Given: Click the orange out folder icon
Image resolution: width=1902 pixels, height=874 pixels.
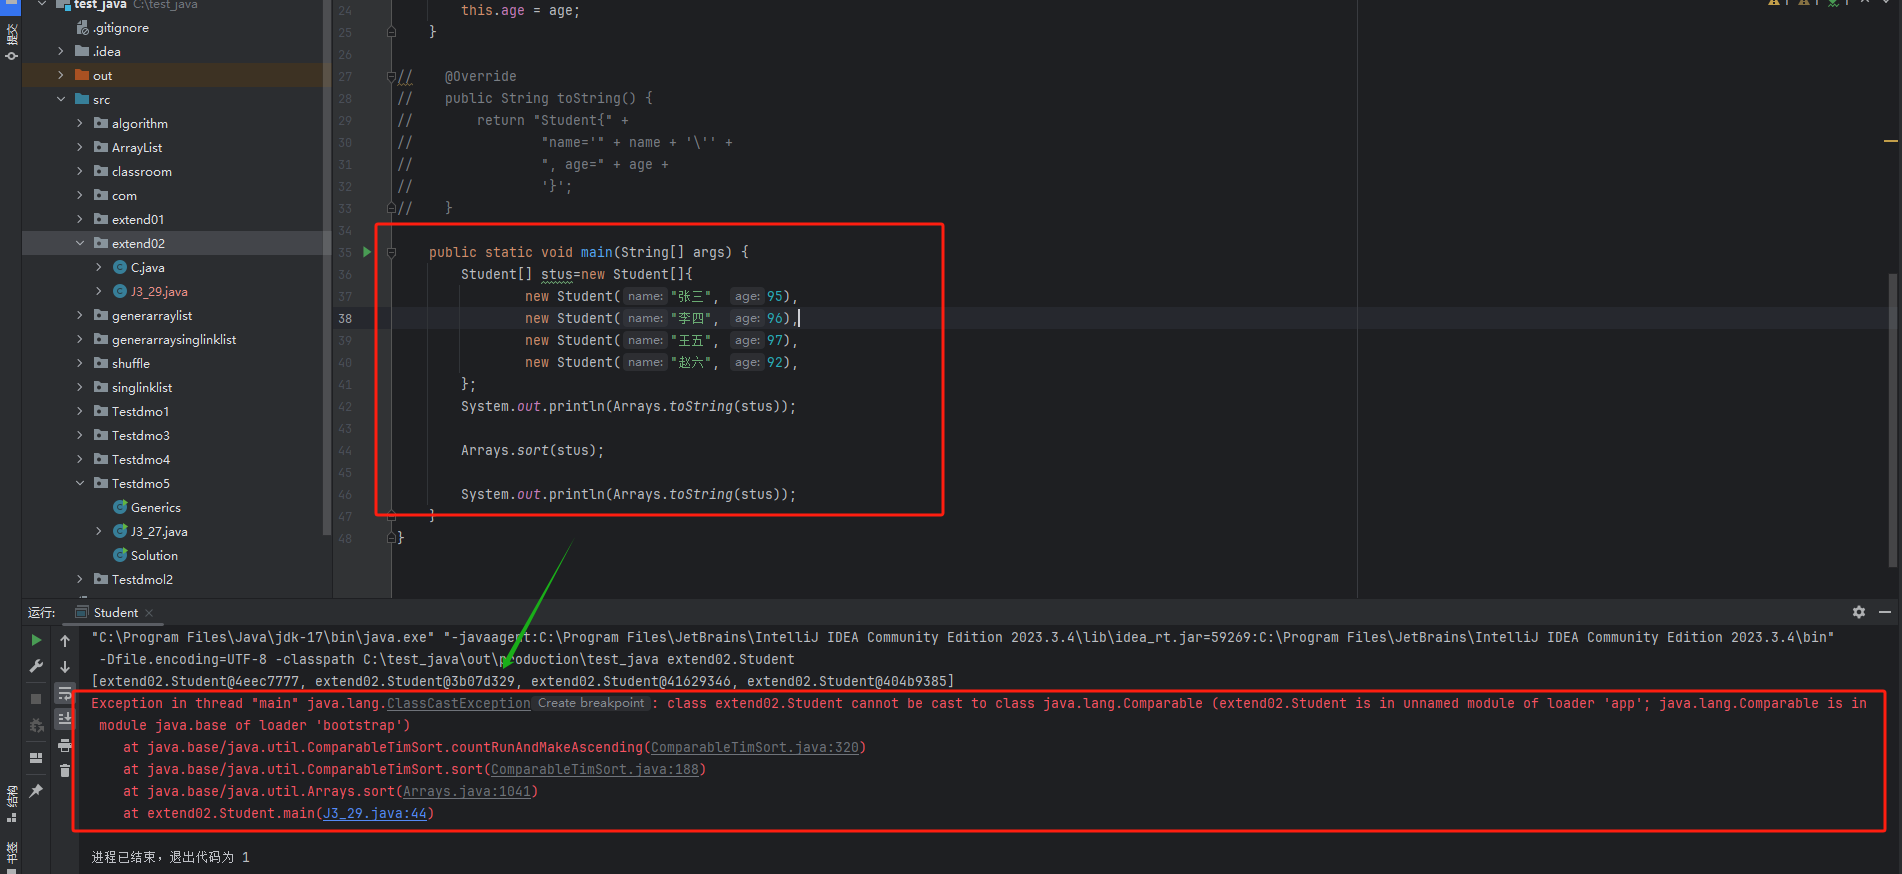Looking at the screenshot, I should coord(82,75).
